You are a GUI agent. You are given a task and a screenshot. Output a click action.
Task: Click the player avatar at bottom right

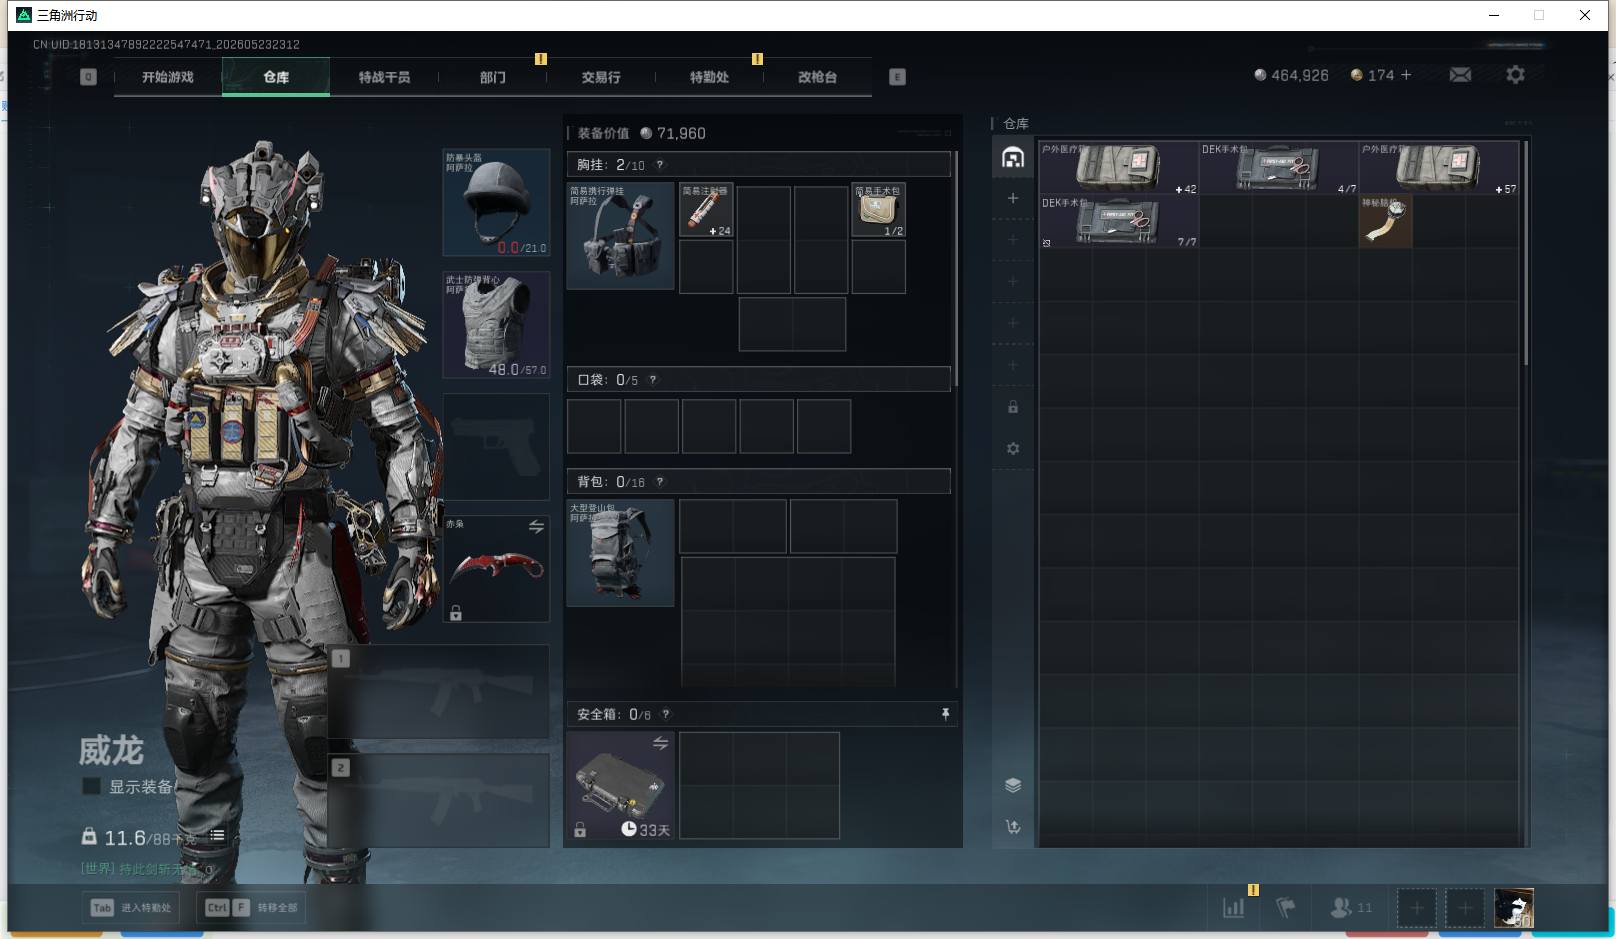[x=1513, y=908]
